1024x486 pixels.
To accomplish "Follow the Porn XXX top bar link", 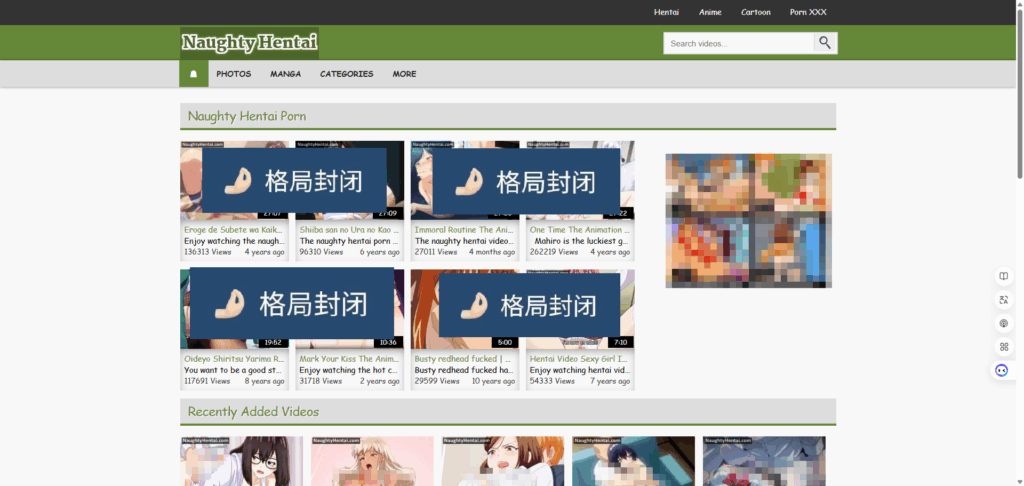I will coord(808,12).
